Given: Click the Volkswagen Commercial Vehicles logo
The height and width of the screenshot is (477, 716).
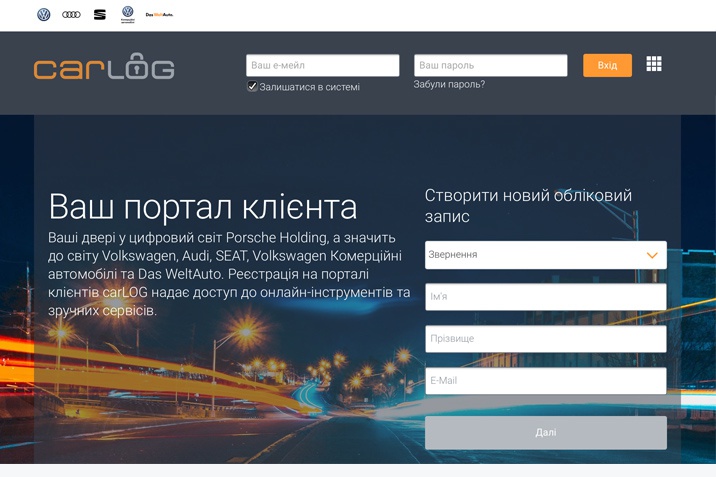Looking at the screenshot, I should pyautogui.click(x=128, y=14).
